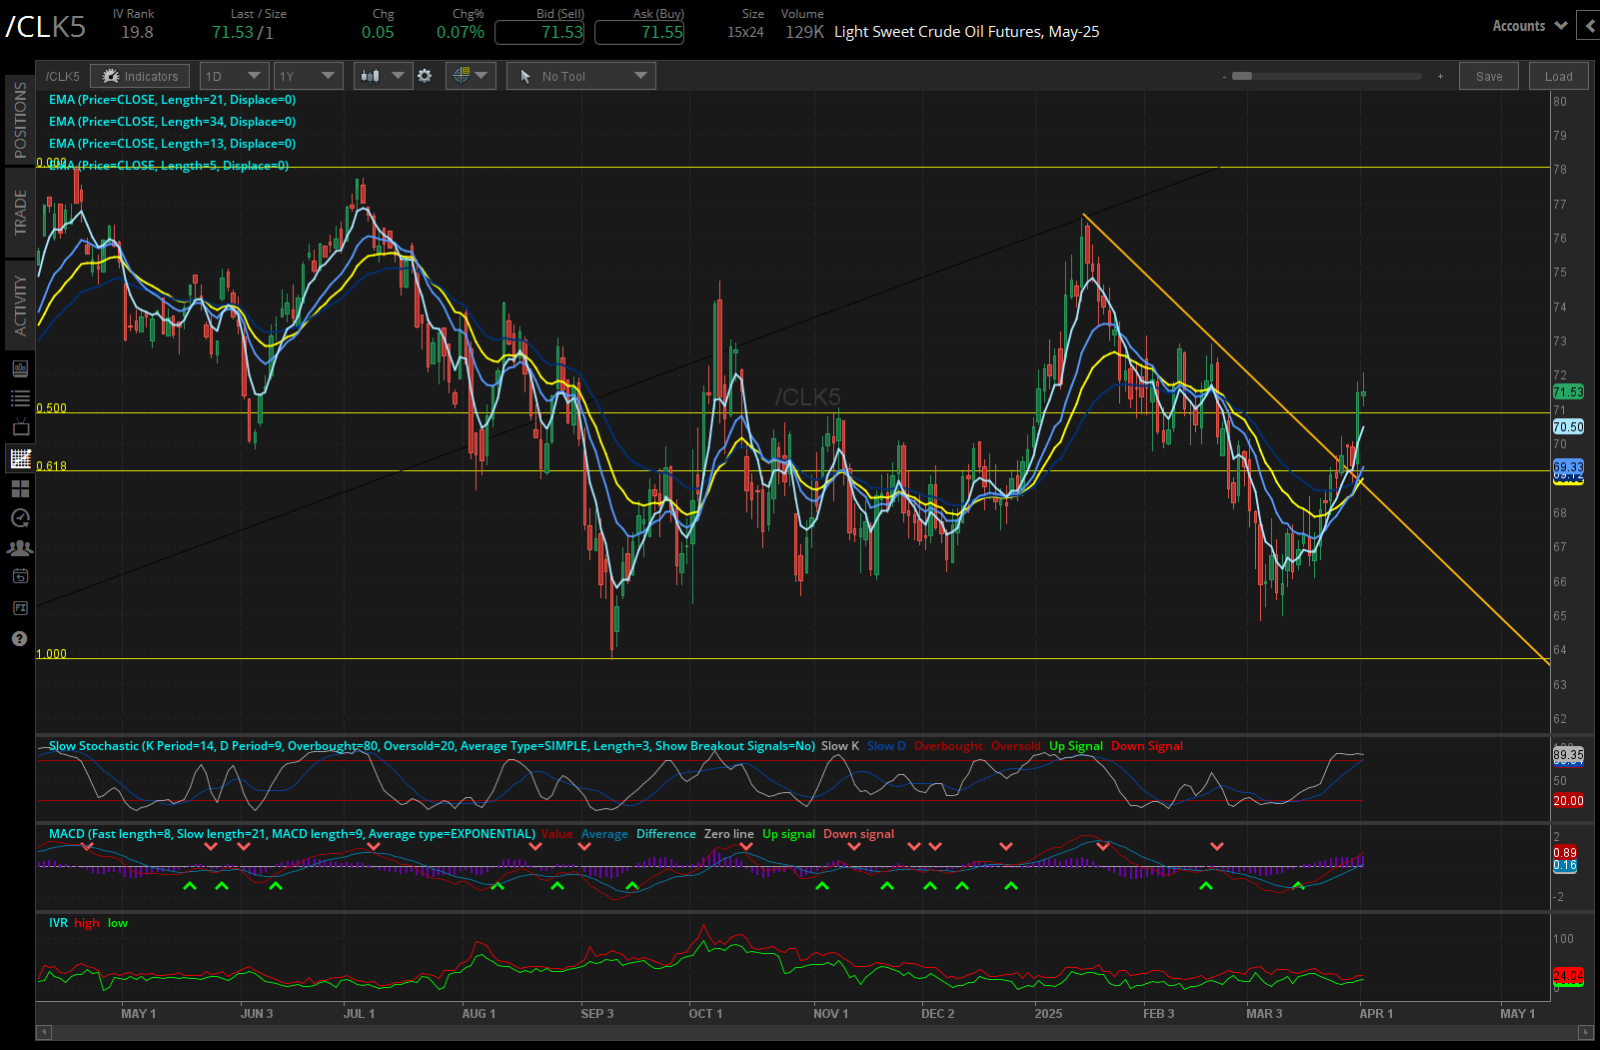The height and width of the screenshot is (1050, 1600).
Task: Click the active chart icon in the sidebar
Action: click(x=18, y=459)
